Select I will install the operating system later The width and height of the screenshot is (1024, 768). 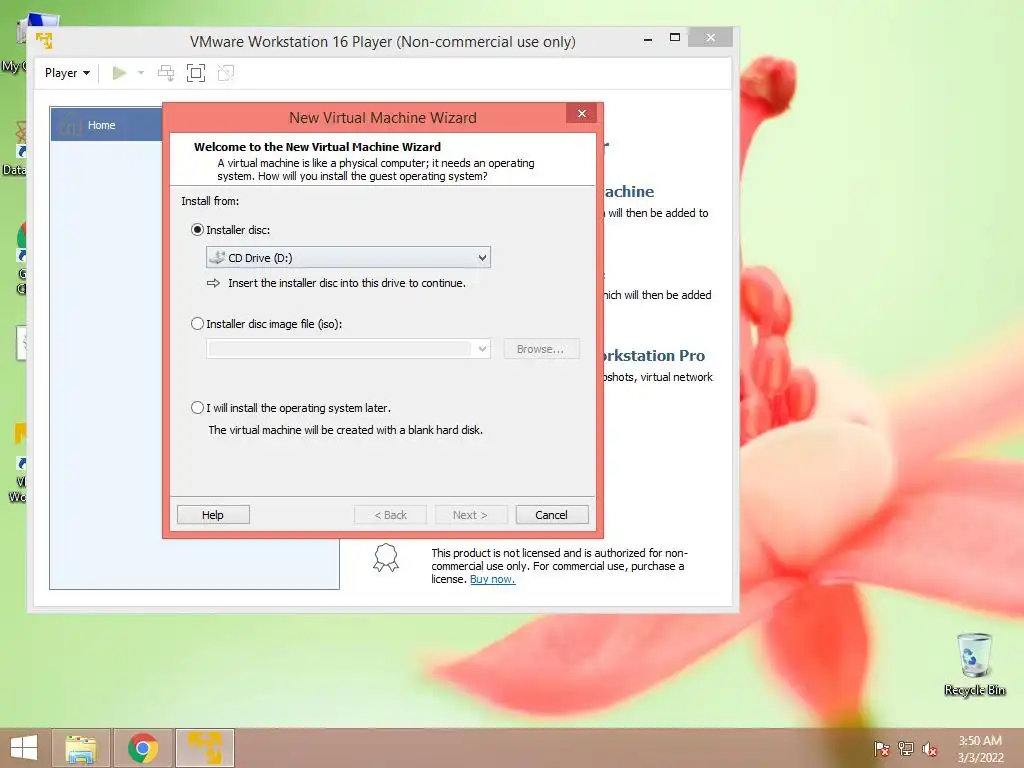tap(197, 408)
